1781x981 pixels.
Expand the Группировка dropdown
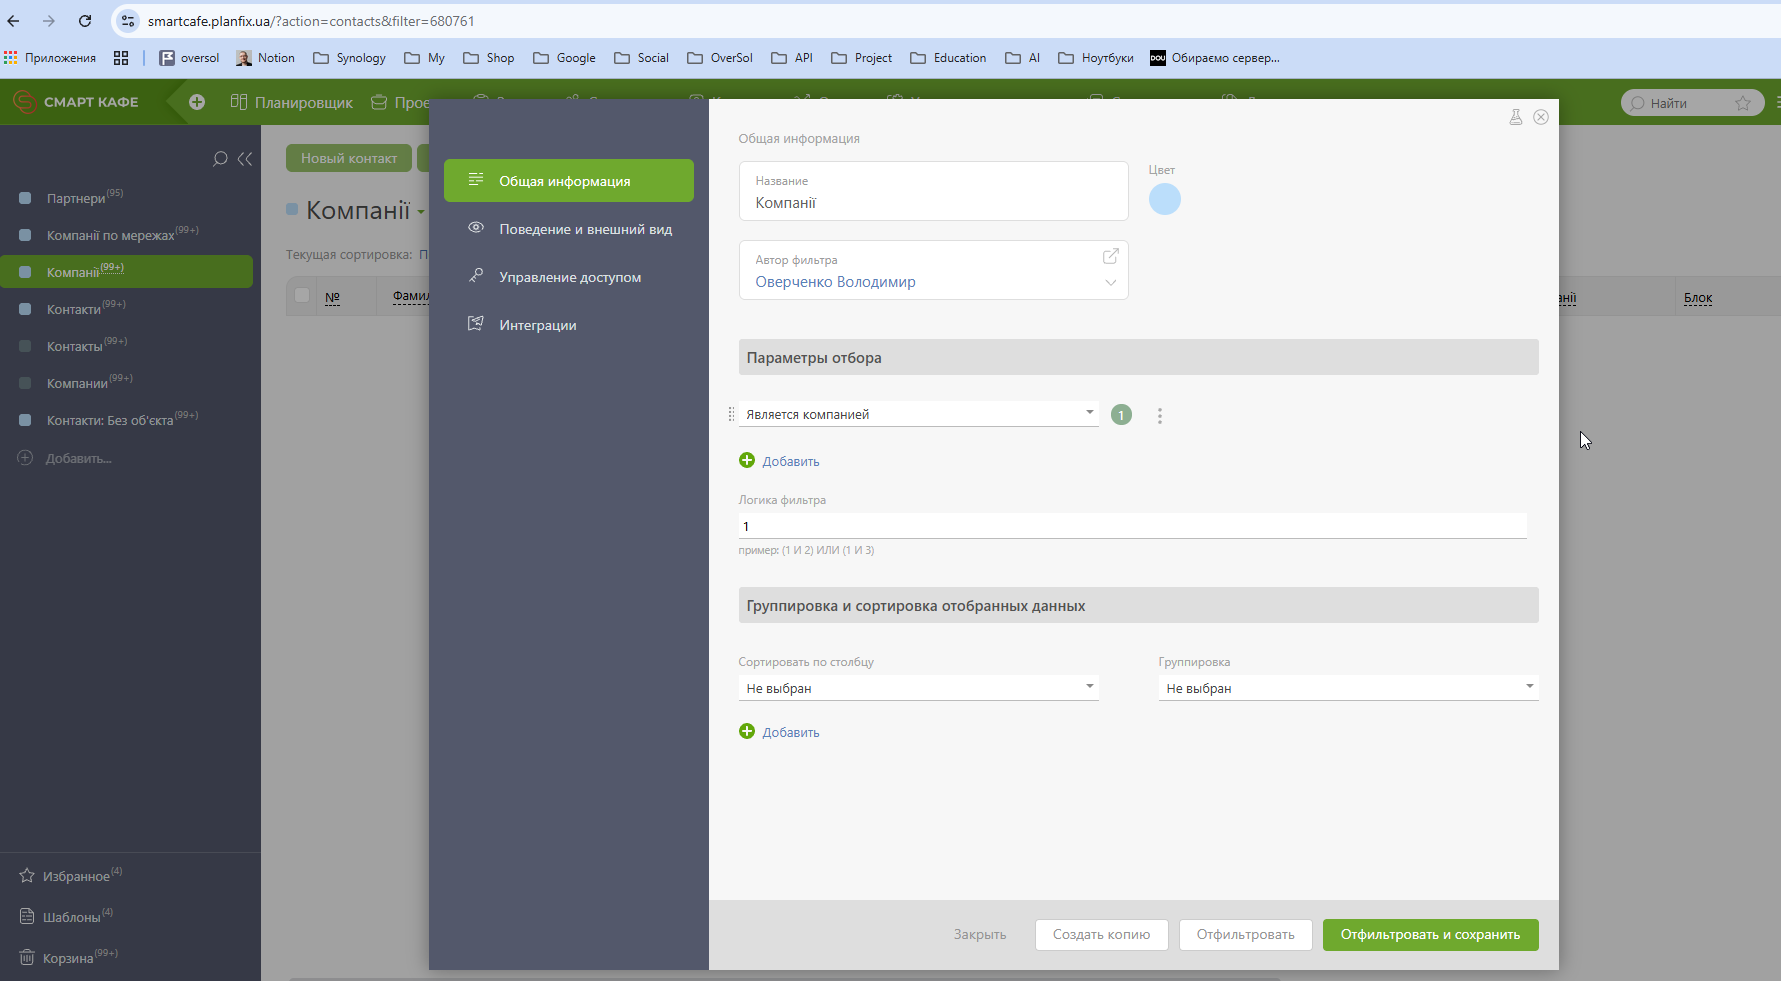(1348, 688)
